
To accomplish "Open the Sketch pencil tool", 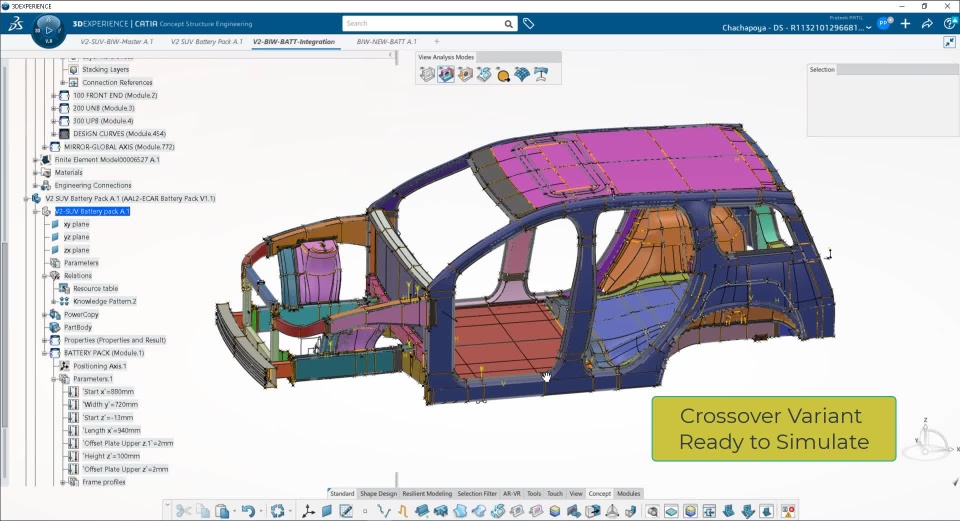I will [346, 511].
